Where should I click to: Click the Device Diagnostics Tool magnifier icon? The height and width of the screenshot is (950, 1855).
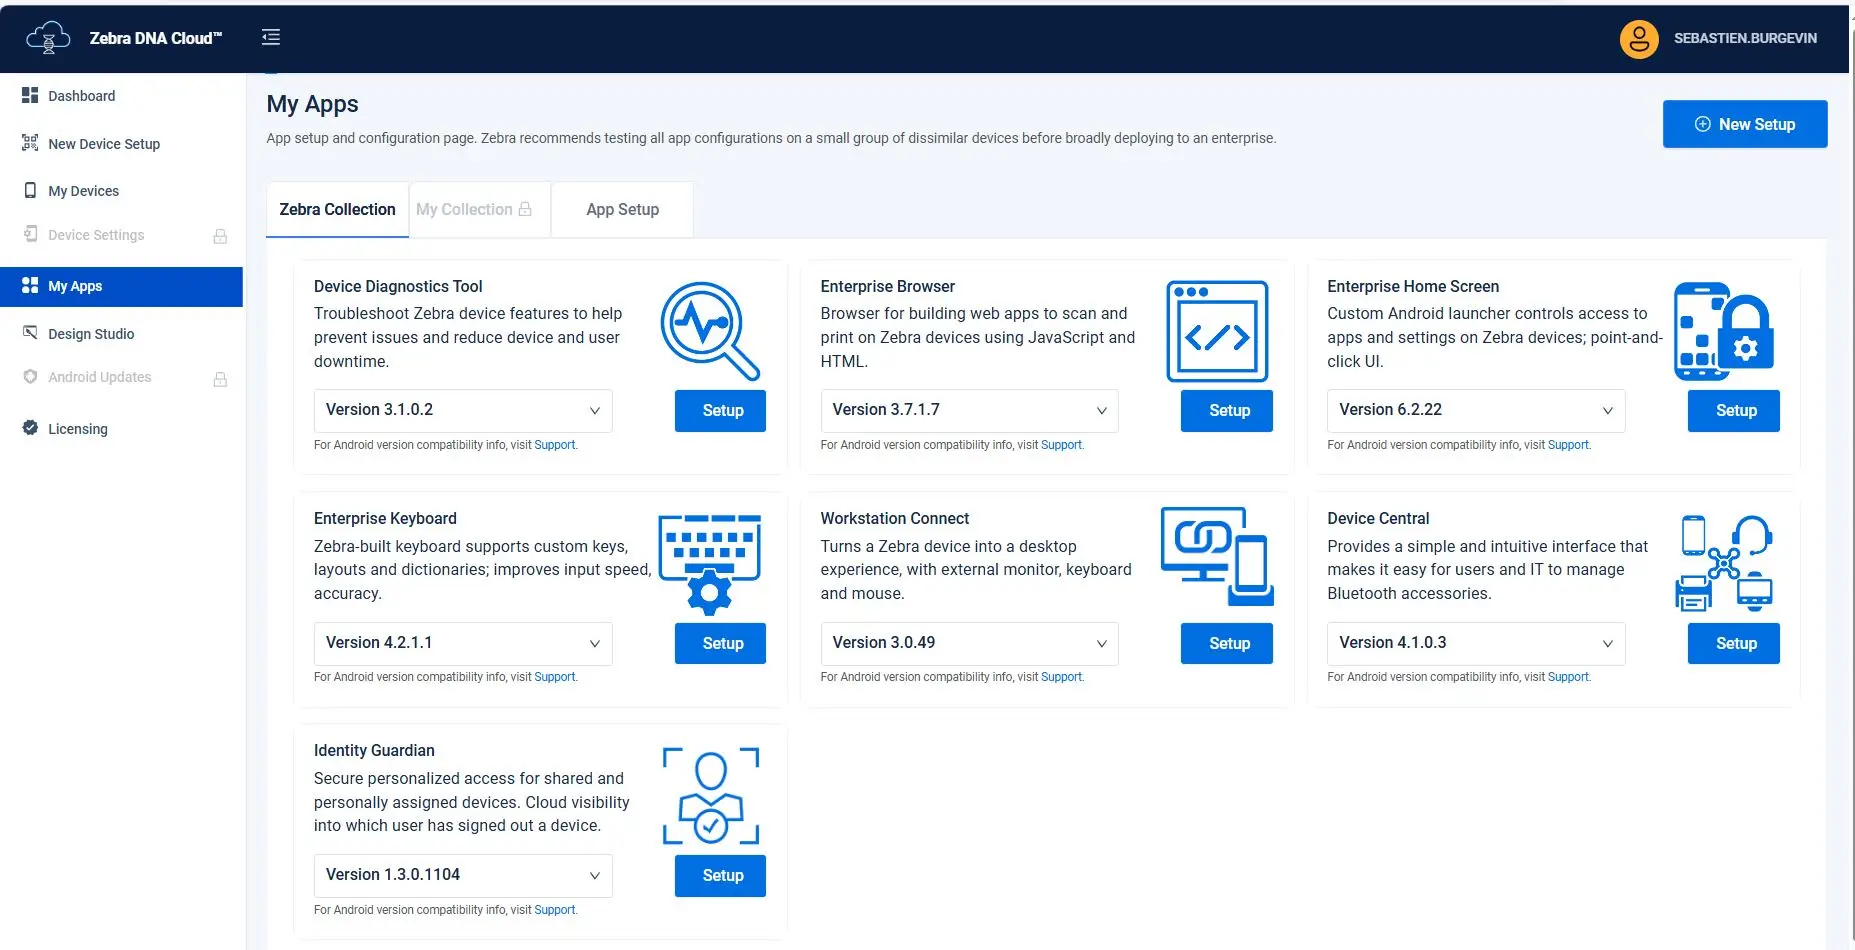[x=710, y=331]
